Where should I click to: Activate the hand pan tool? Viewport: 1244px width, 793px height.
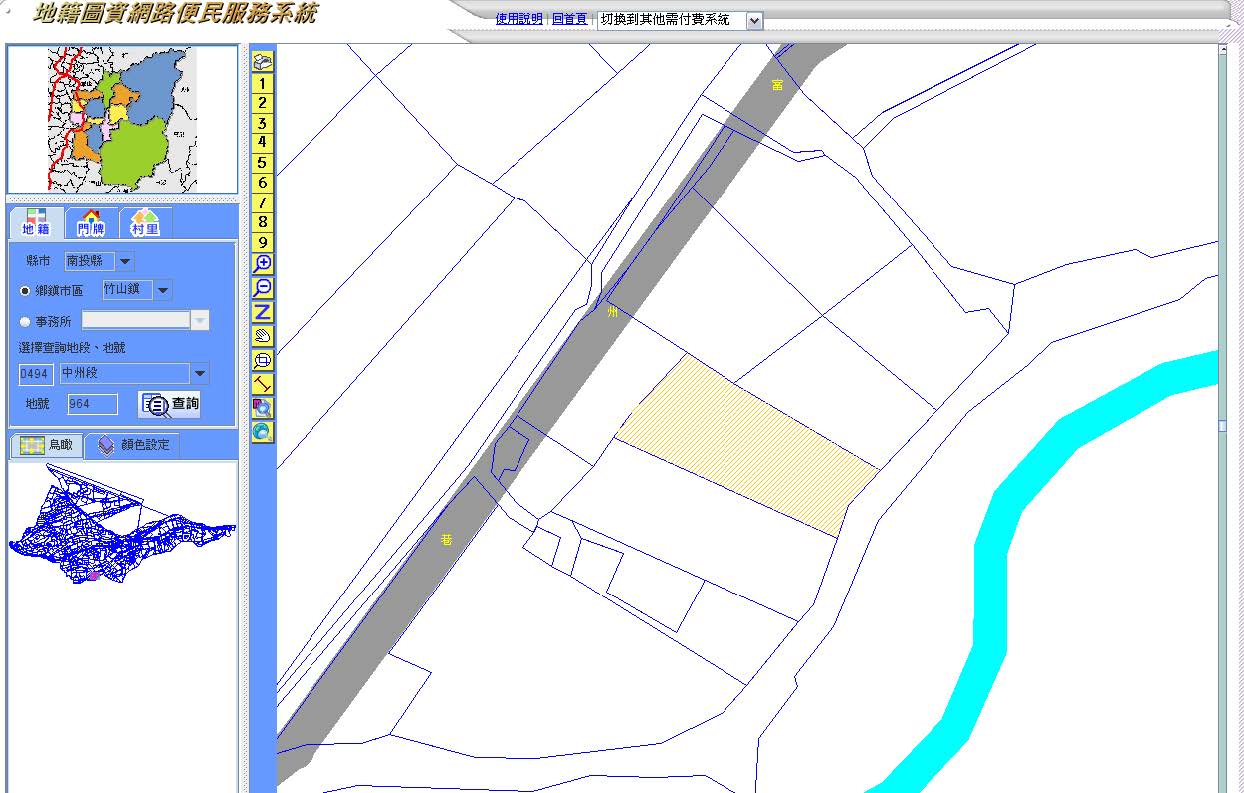pos(262,336)
